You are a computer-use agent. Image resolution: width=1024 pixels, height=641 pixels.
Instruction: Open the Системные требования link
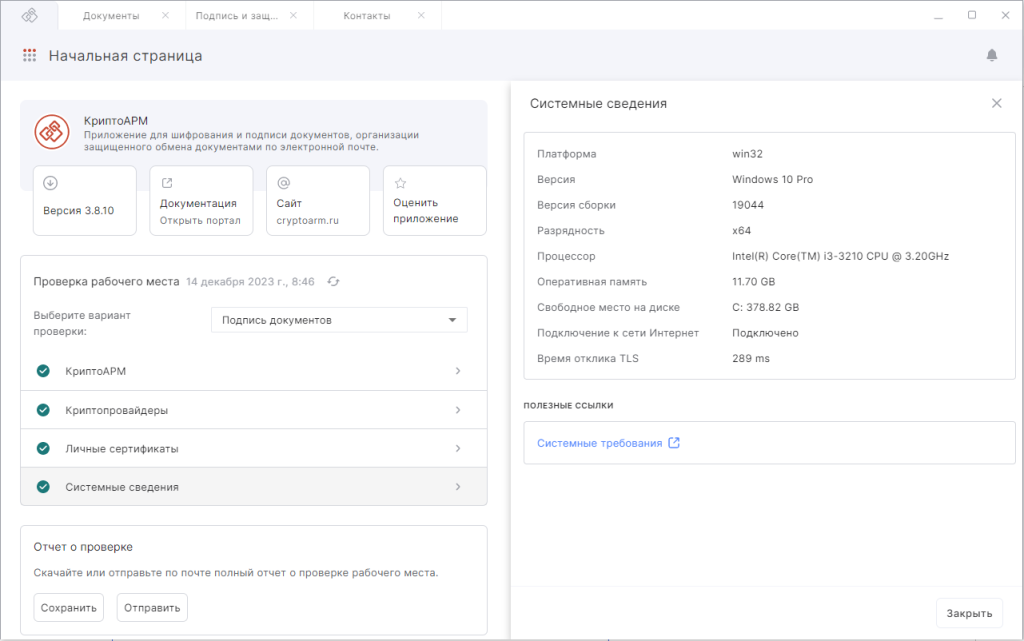click(x=600, y=443)
